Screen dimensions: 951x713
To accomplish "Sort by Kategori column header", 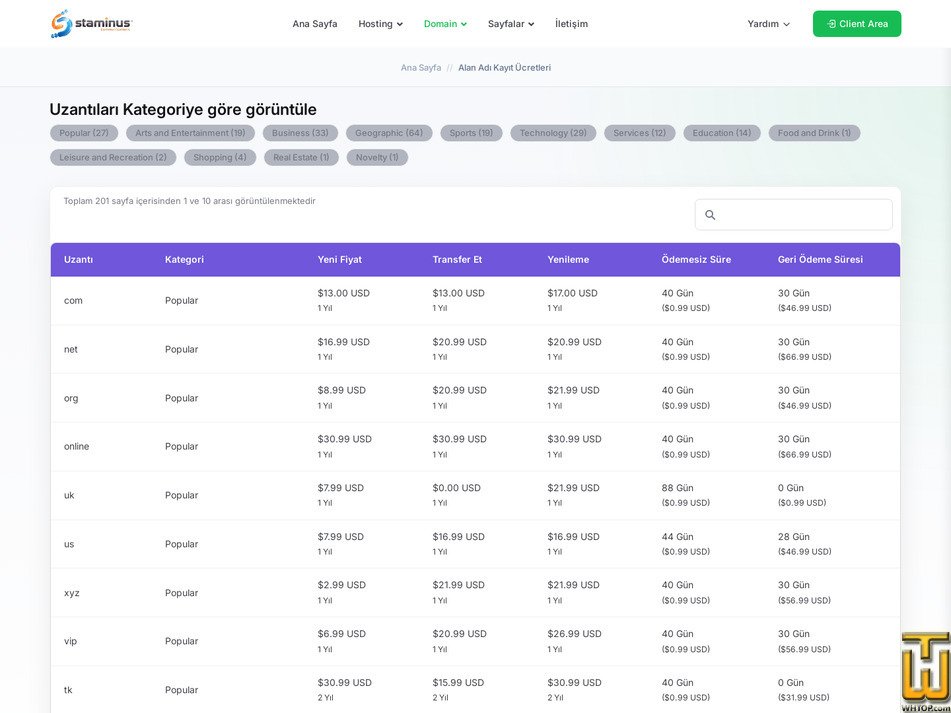I will (184, 259).
